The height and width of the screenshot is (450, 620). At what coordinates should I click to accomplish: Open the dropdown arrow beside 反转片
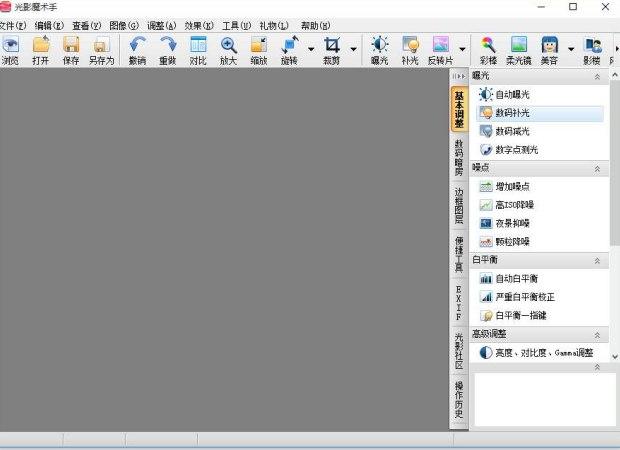tap(462, 49)
